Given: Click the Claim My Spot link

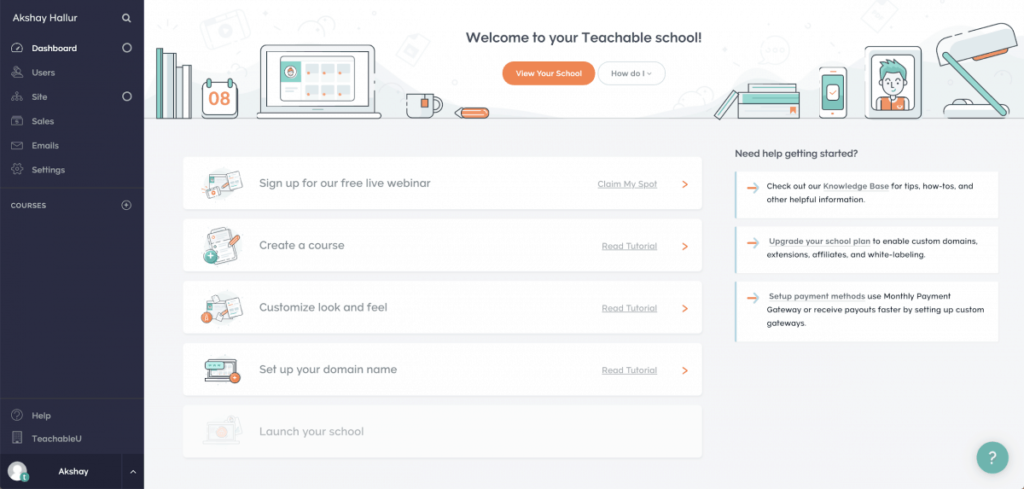Looking at the screenshot, I should tap(627, 184).
